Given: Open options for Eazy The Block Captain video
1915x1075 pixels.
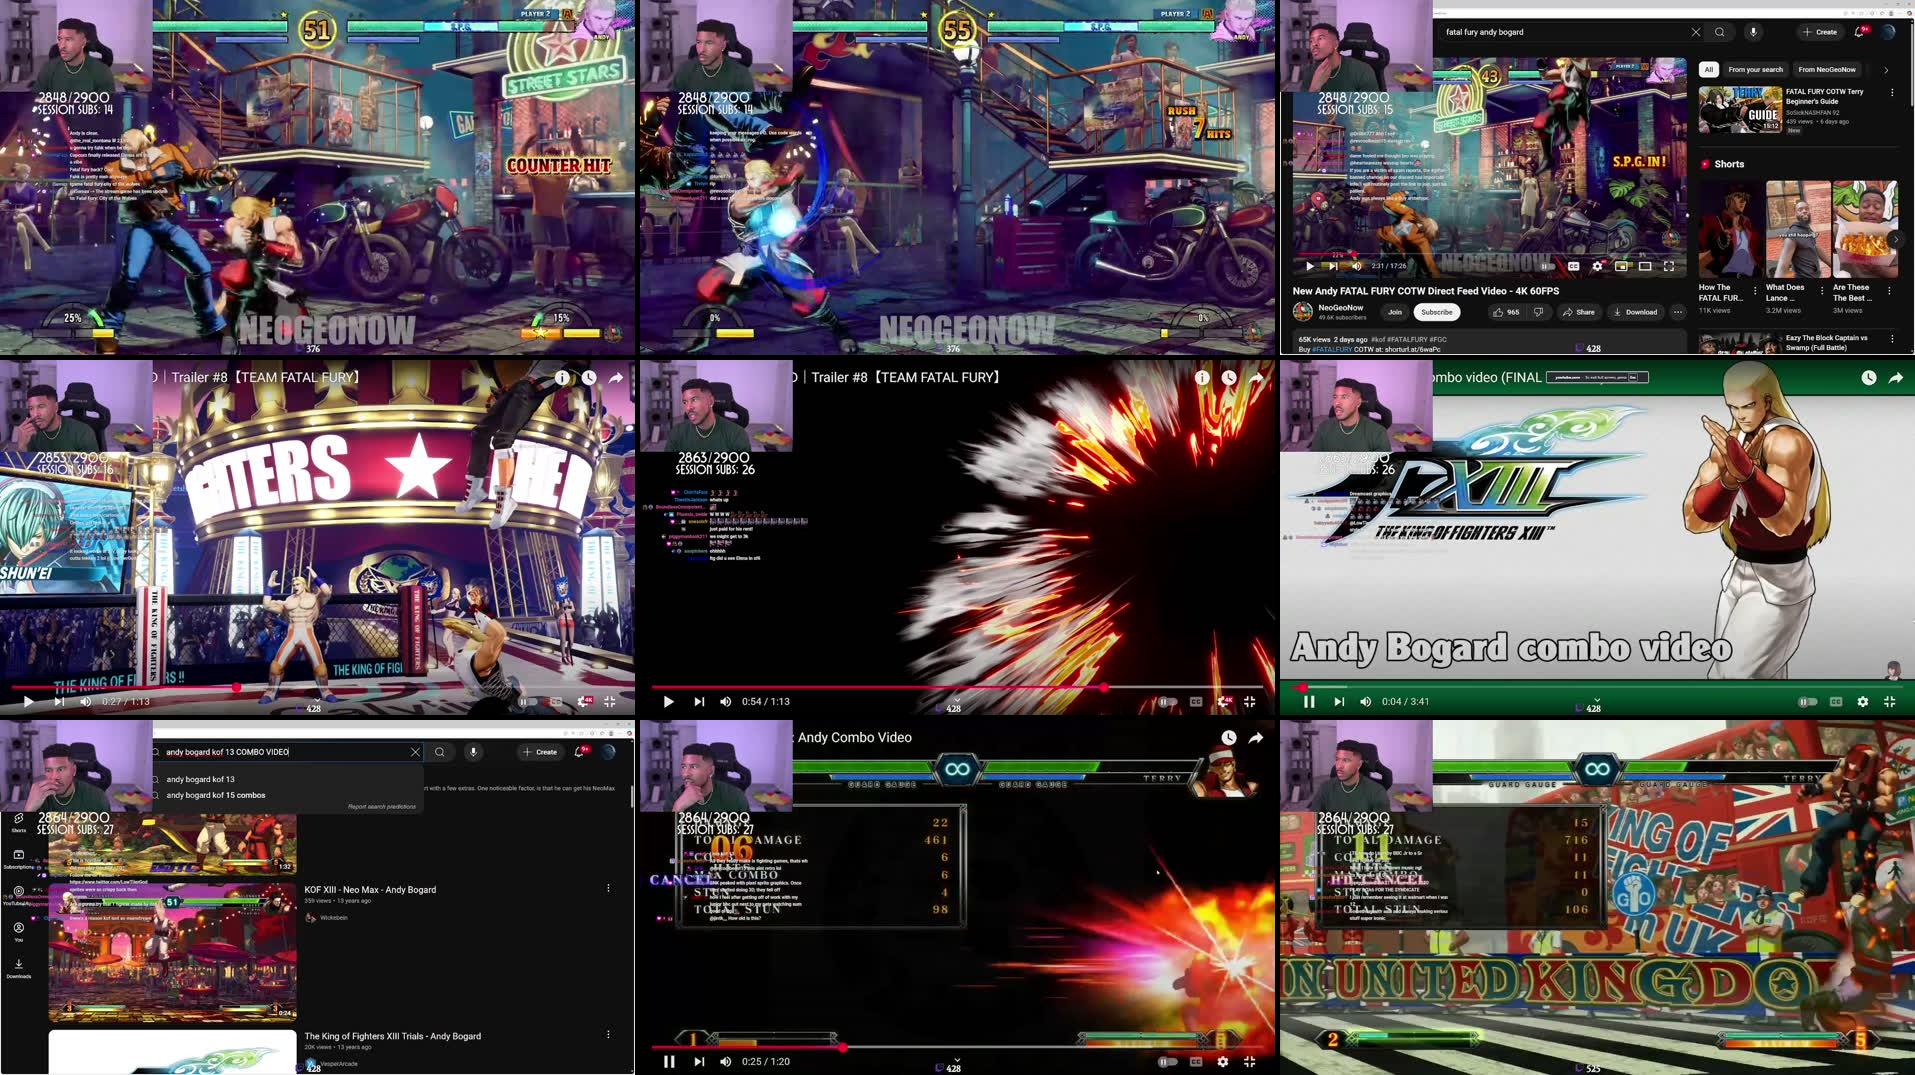Looking at the screenshot, I should [1892, 339].
